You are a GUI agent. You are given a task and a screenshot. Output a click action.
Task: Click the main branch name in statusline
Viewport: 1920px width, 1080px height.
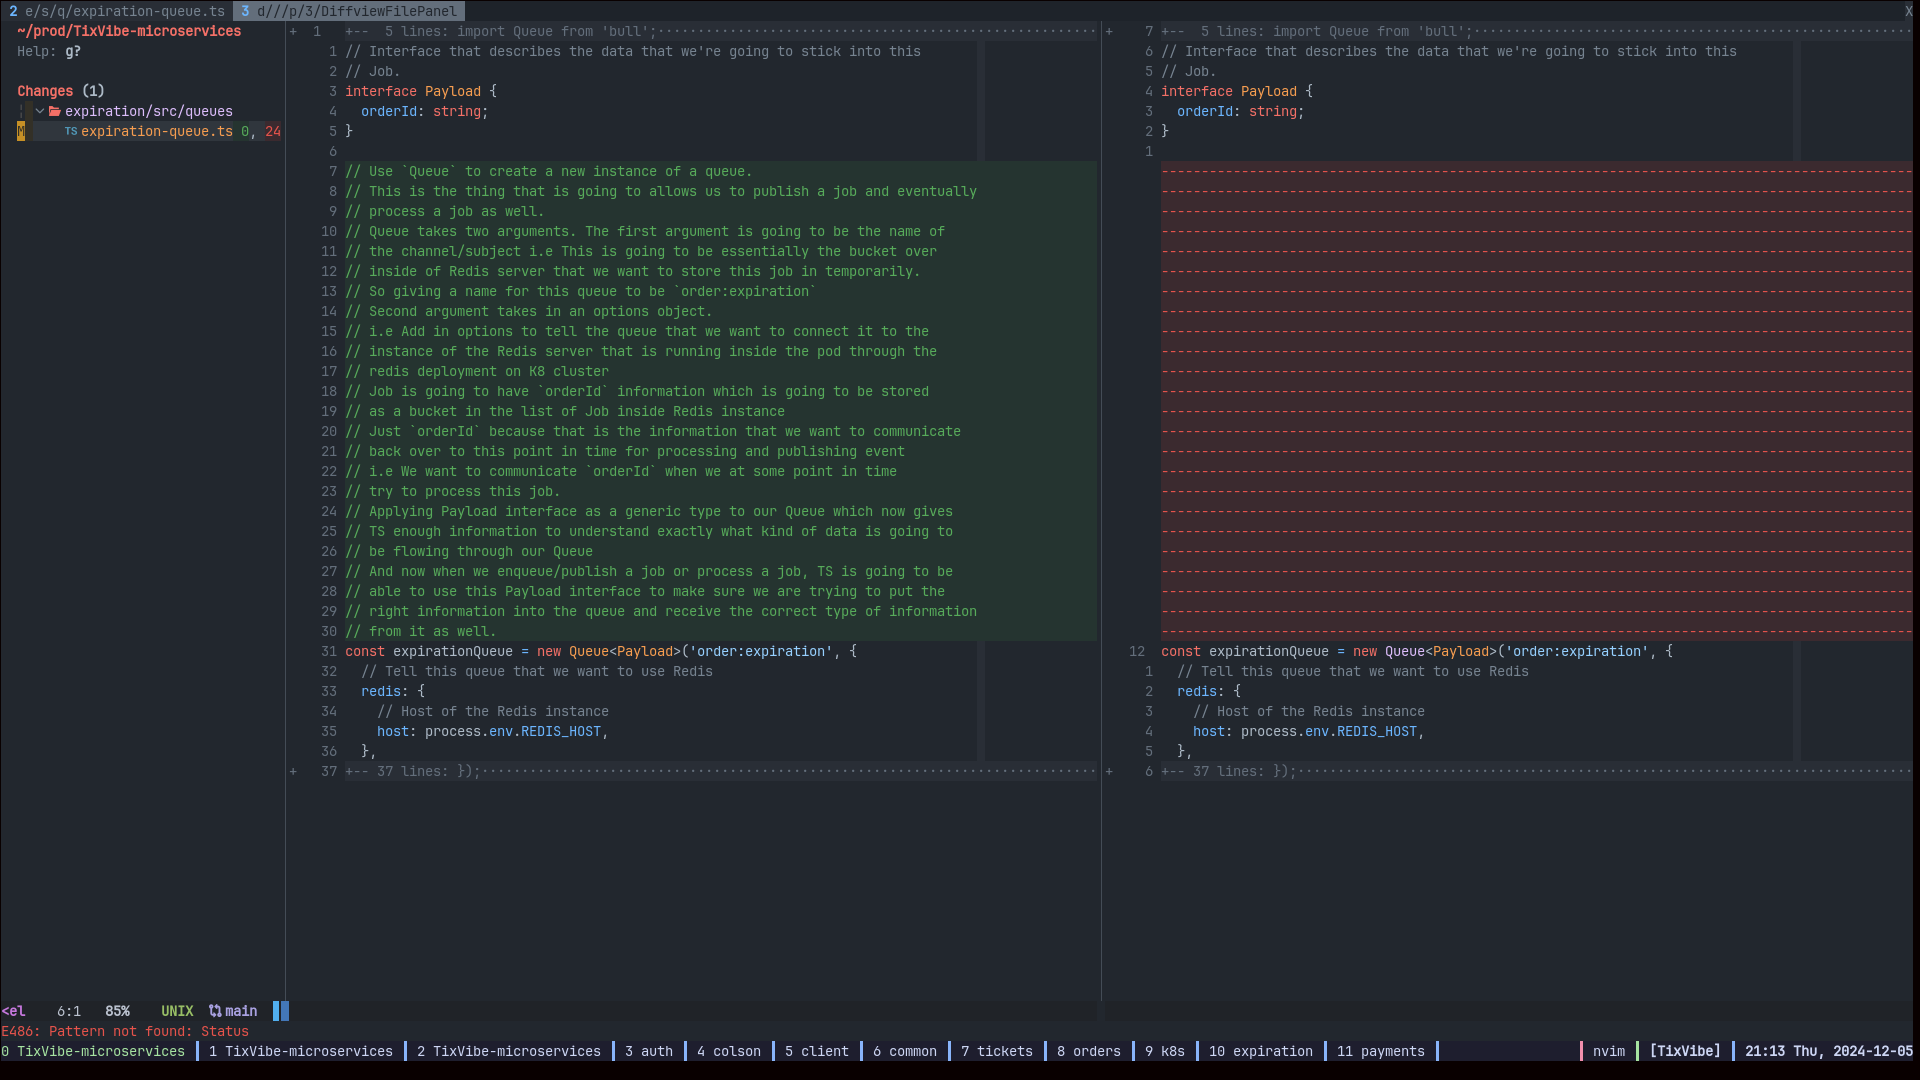pyautogui.click(x=241, y=1011)
